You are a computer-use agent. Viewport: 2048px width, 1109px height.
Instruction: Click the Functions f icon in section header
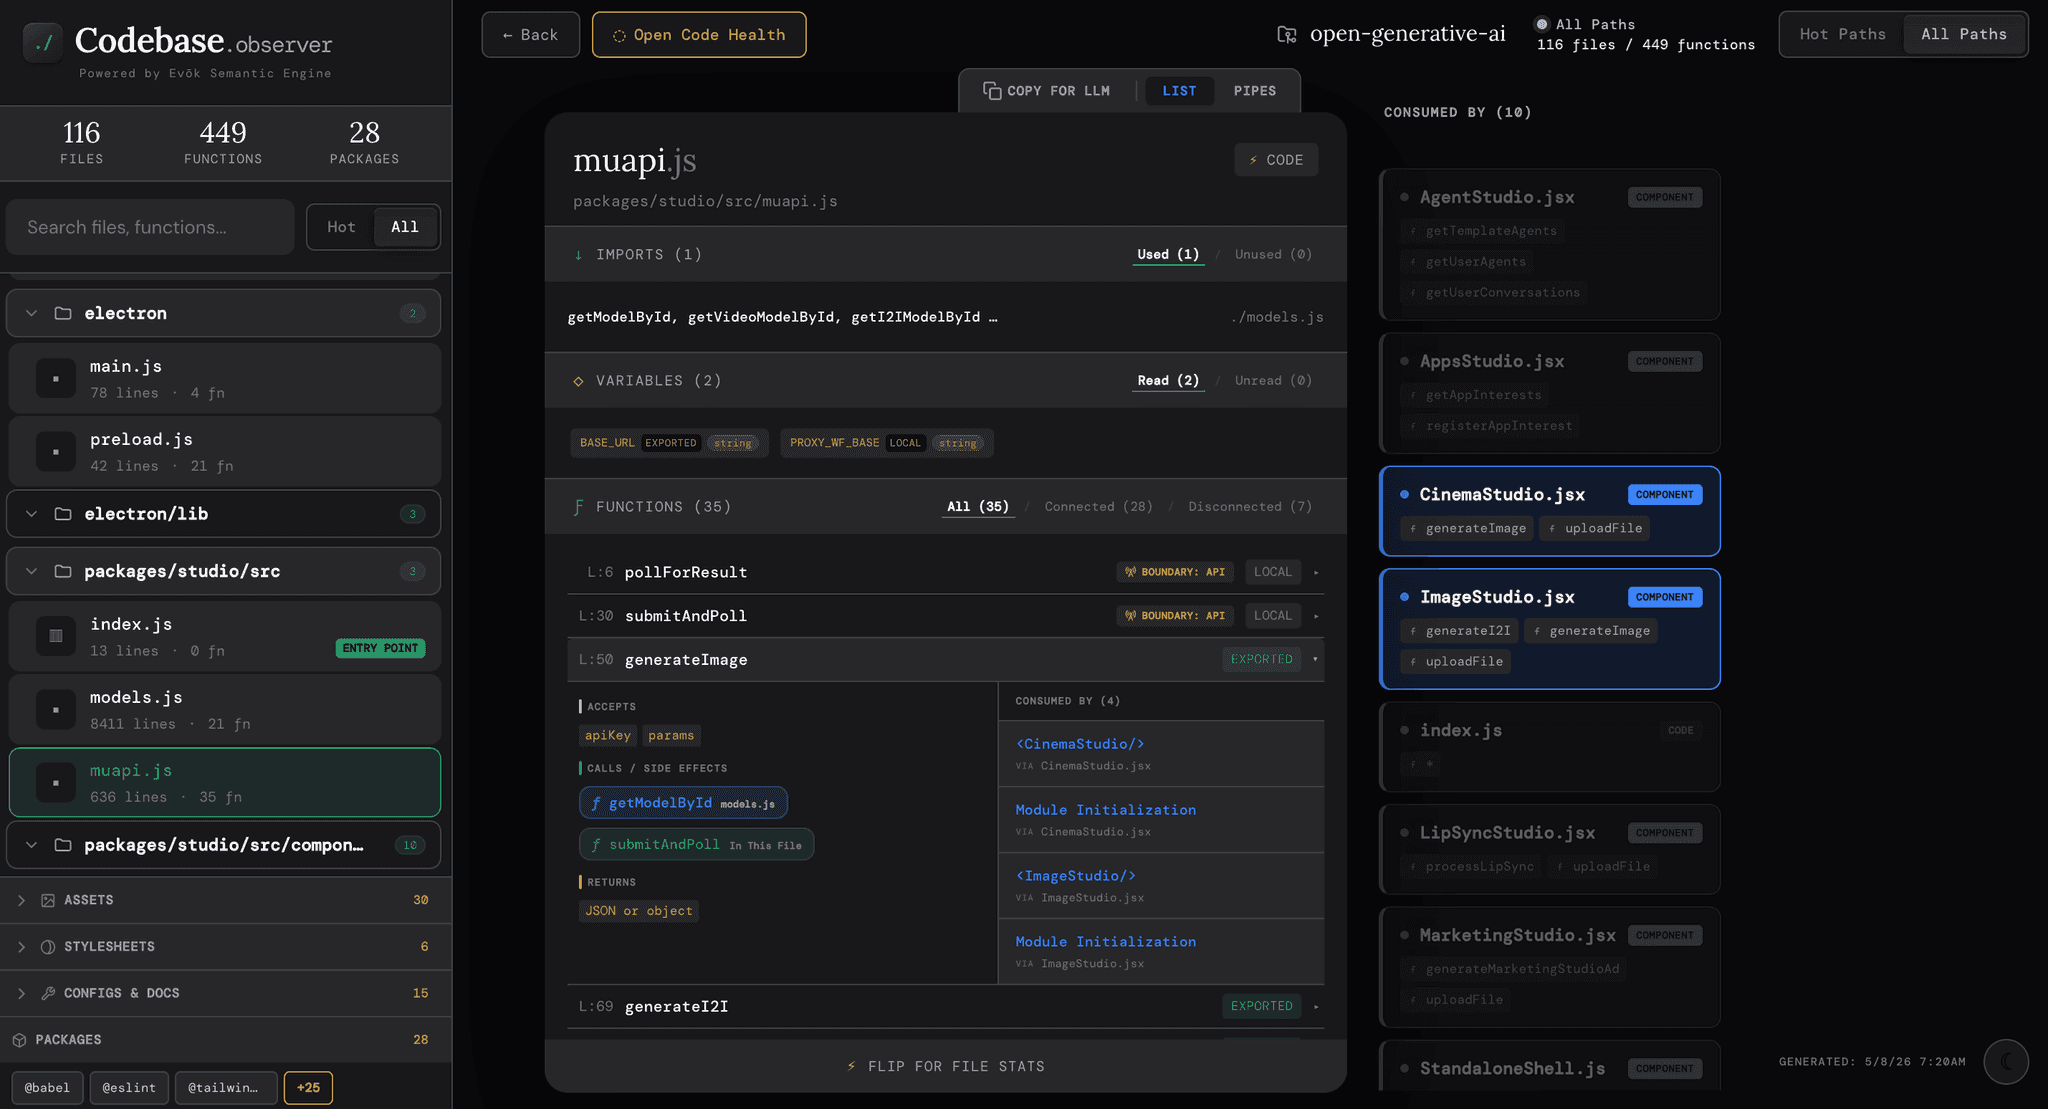(x=578, y=507)
